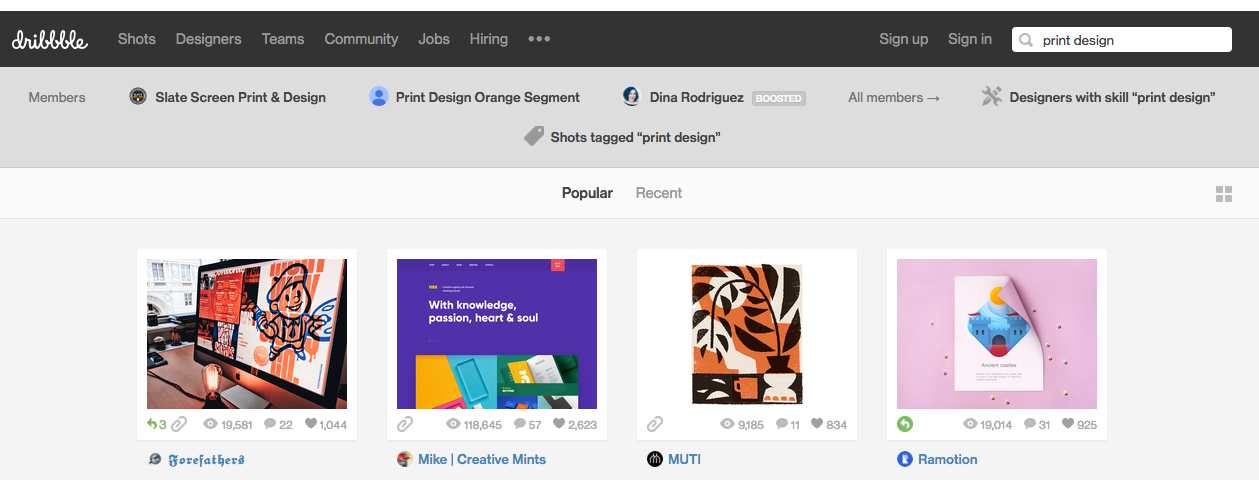Open the Creative Mints purple website shot
The width and height of the screenshot is (1259, 480).
[497, 334]
